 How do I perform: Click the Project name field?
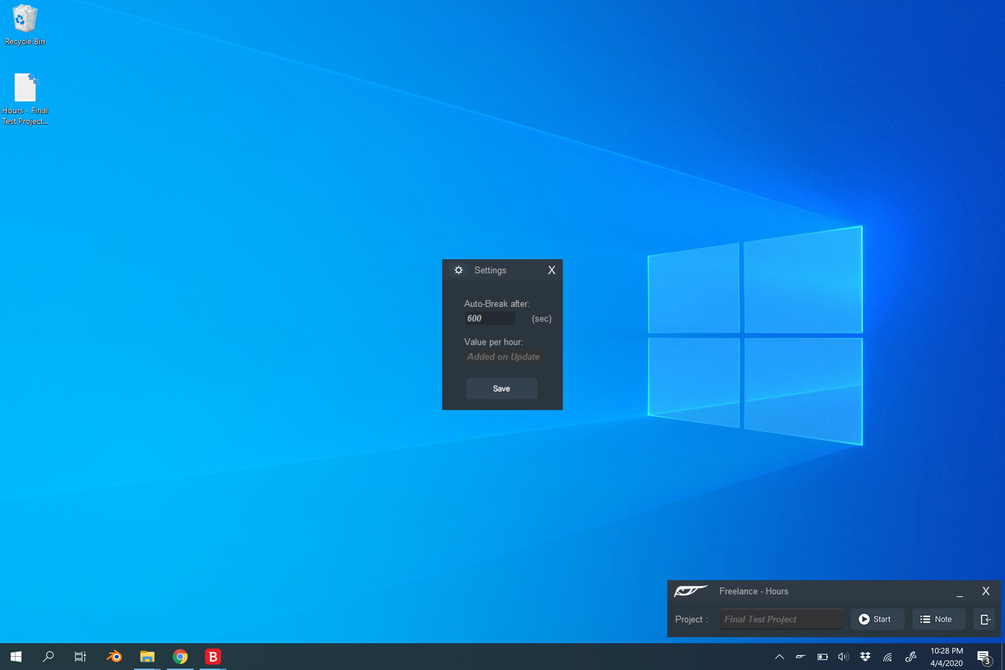pos(781,619)
